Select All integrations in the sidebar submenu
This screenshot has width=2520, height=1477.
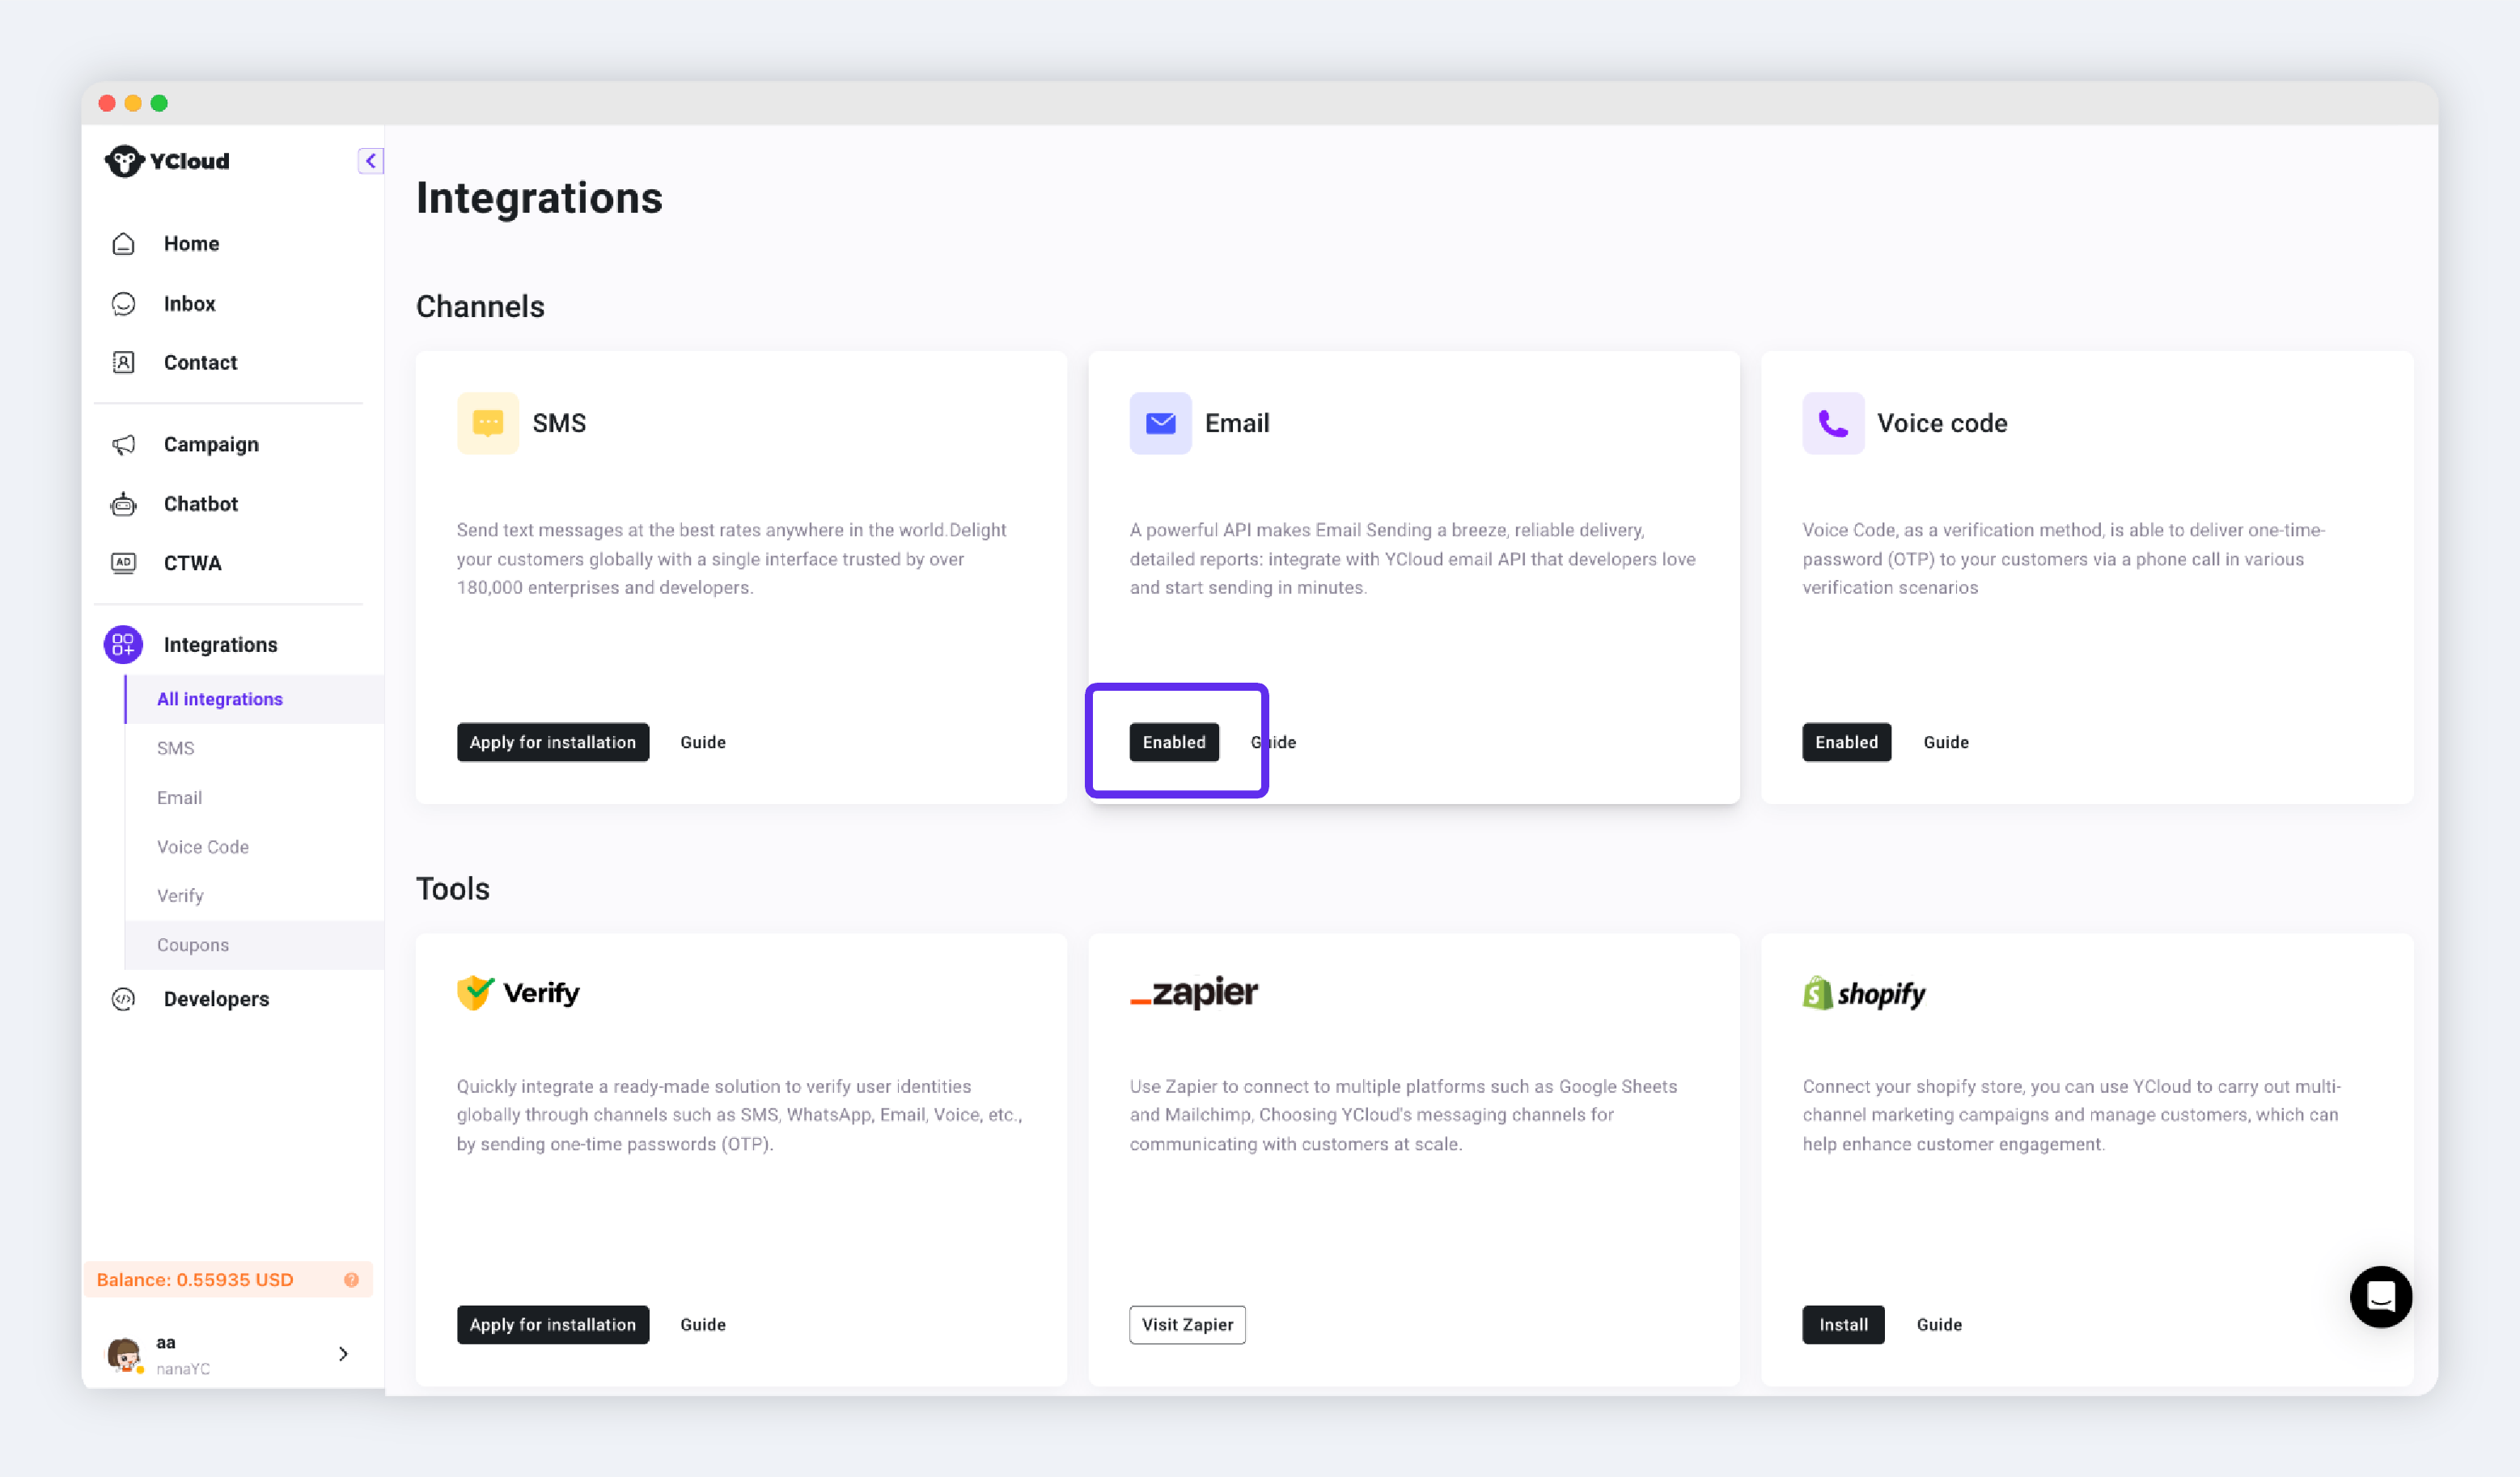(x=220, y=699)
